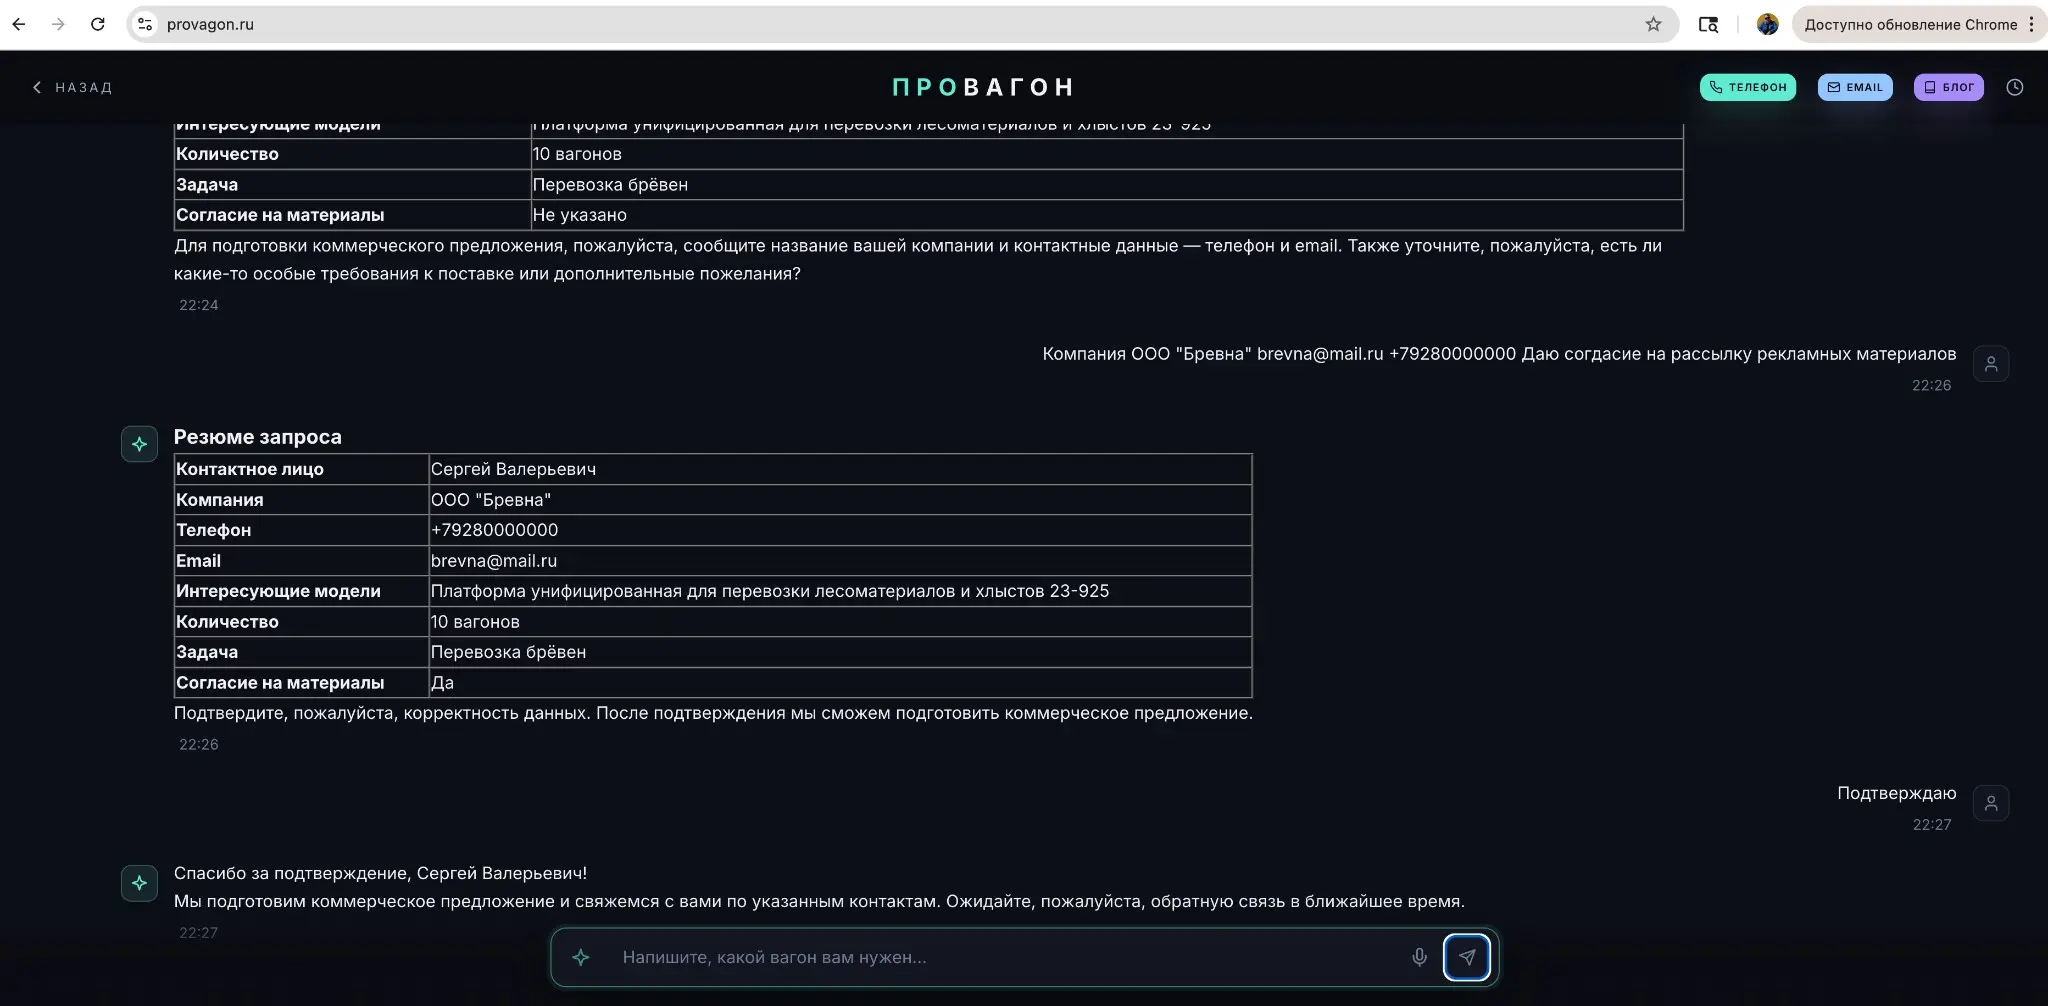Click the 'Платформа унифицированная' model cell in lower table

click(x=840, y=591)
